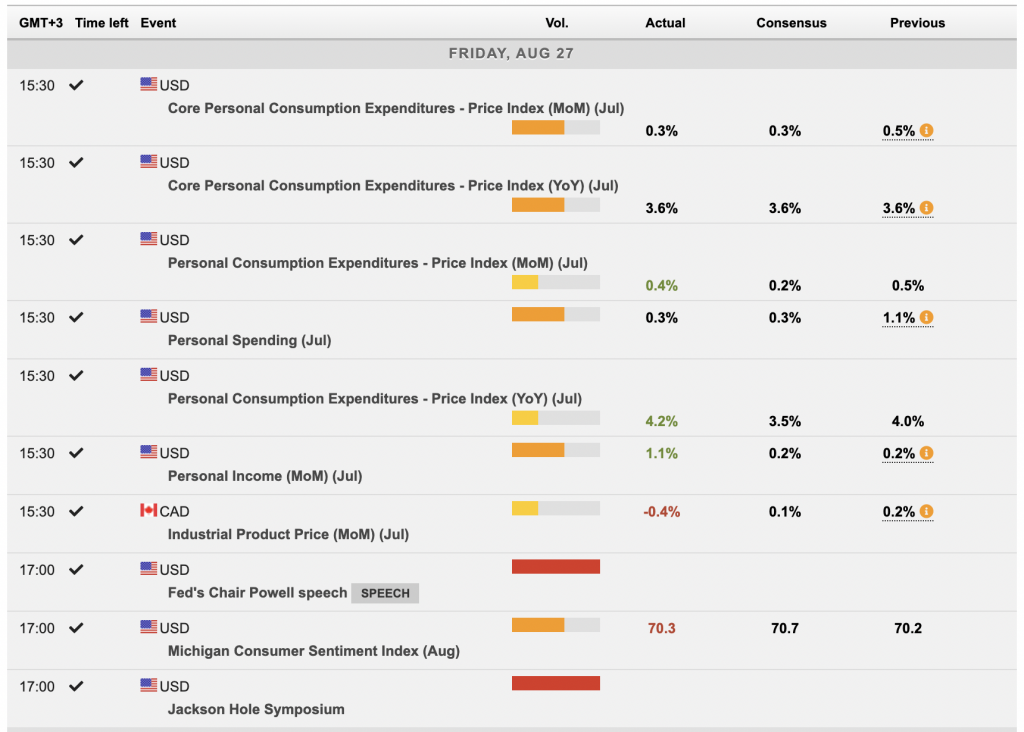This screenshot has width=1024, height=732.
Task: Click the red volatility bar for Jackson Hole Symposium
Action: point(556,683)
